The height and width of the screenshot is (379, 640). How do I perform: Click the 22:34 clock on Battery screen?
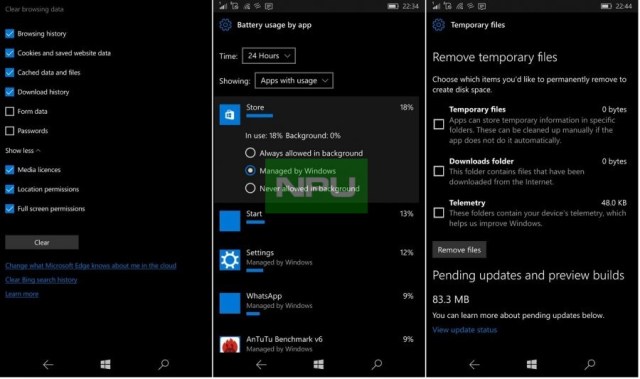tap(410, 6)
